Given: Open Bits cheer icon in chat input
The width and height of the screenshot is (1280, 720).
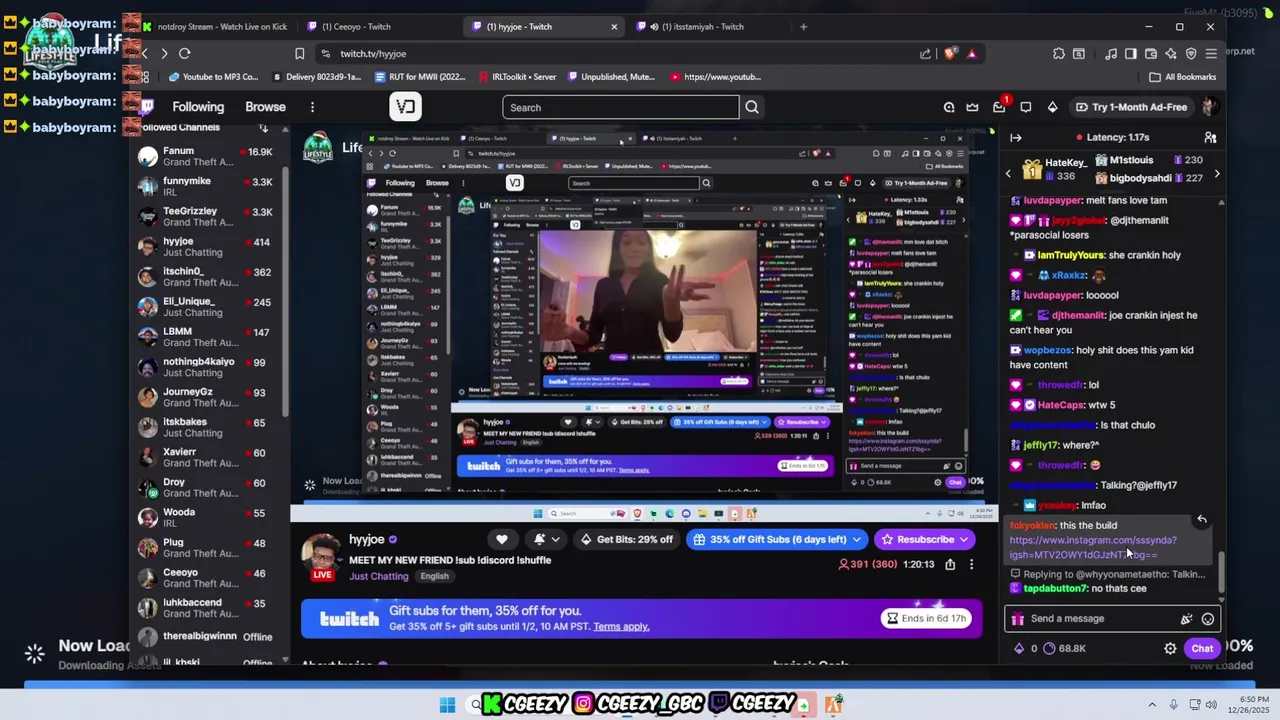Looking at the screenshot, I should [1186, 619].
